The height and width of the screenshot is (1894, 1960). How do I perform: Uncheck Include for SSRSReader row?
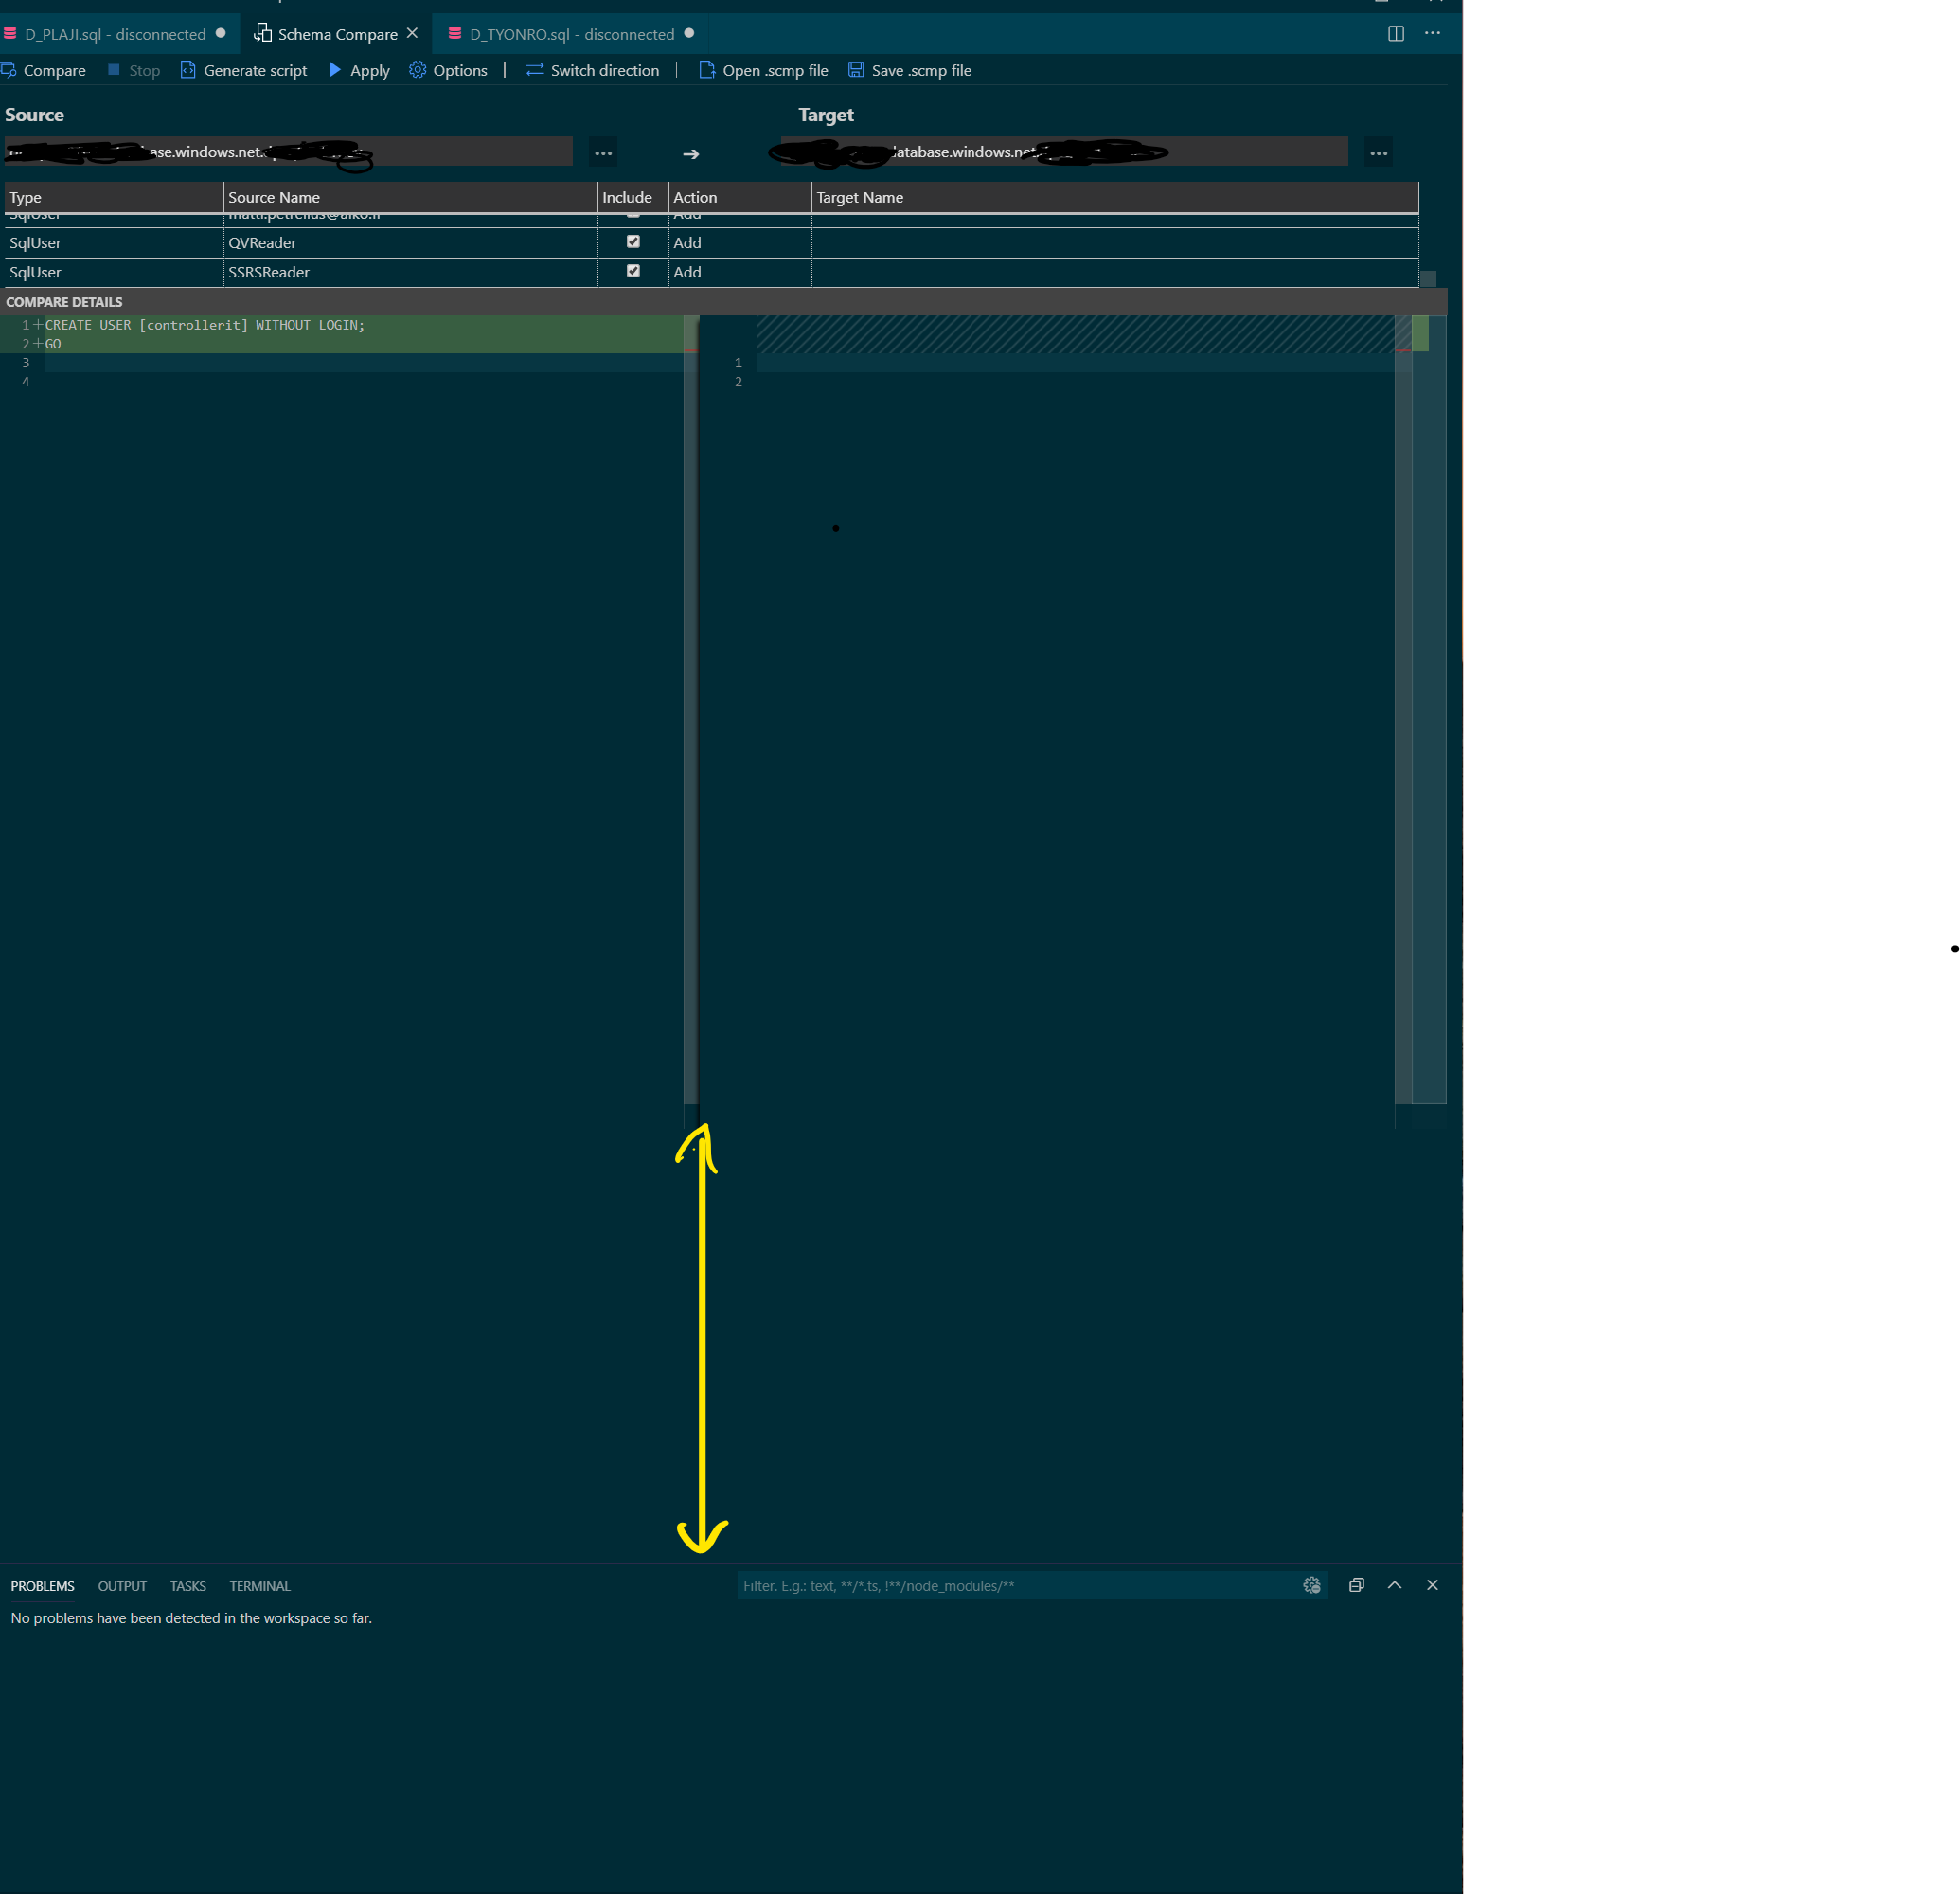633,271
